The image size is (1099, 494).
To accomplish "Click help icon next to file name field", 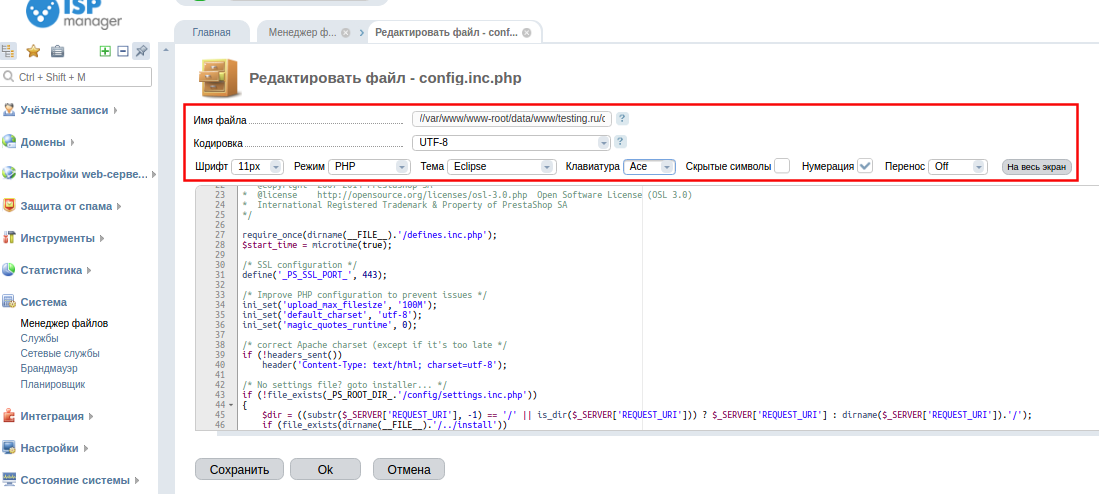I will tap(621, 118).
